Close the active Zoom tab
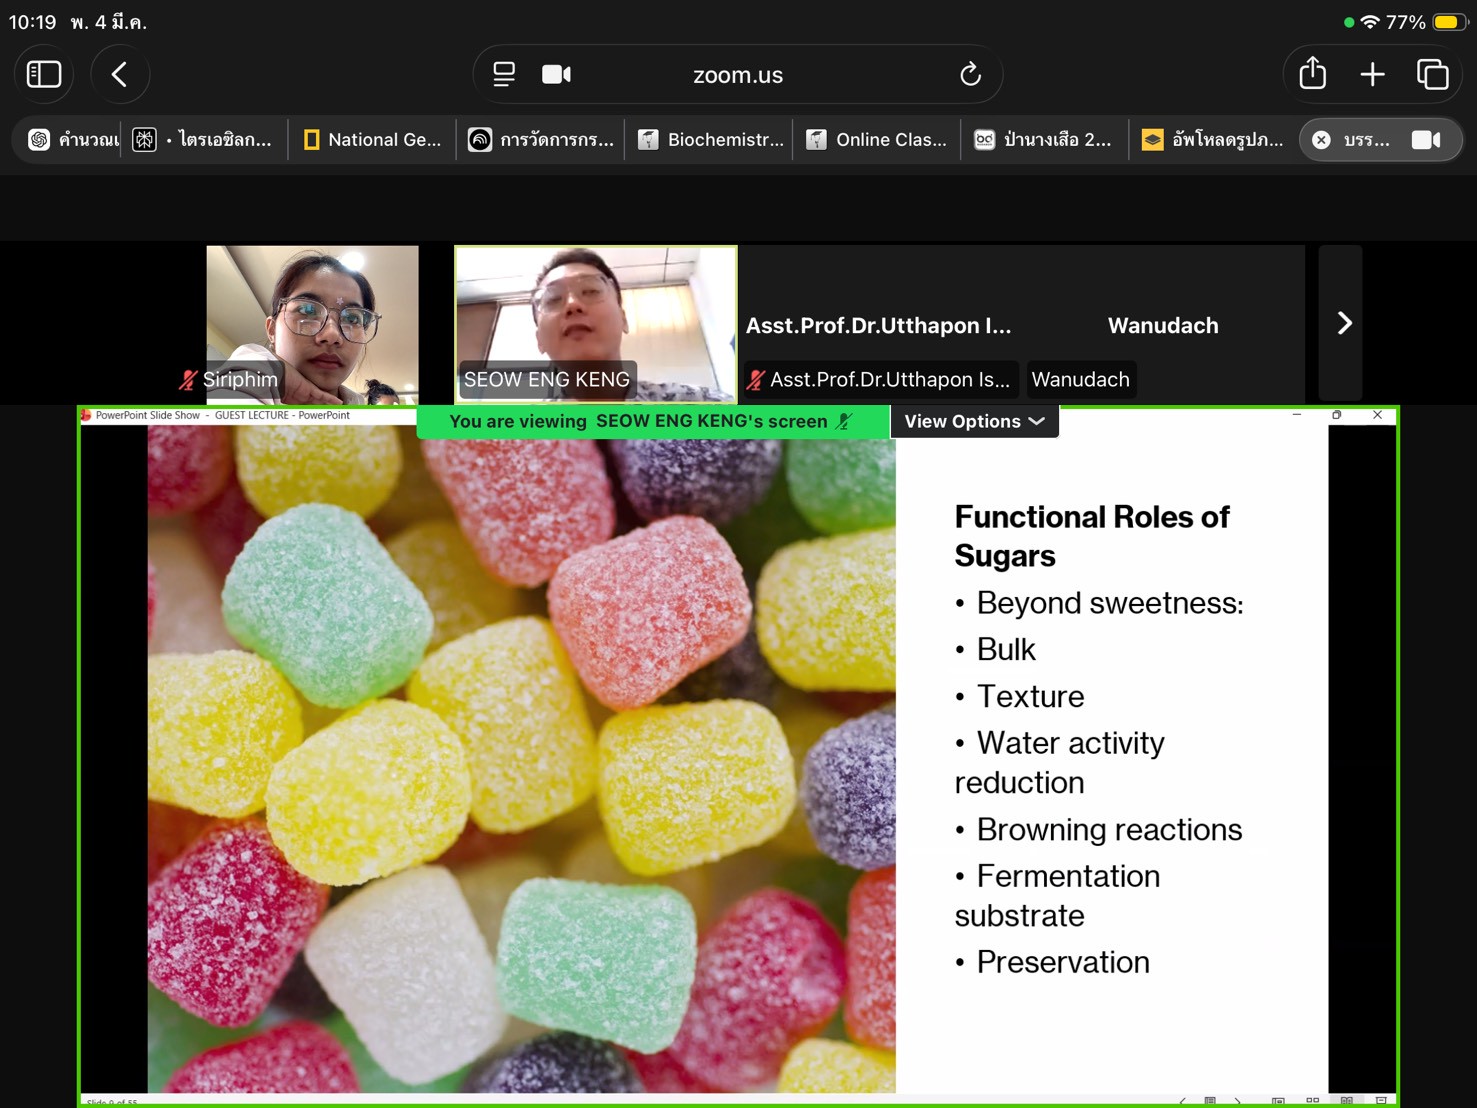This screenshot has height=1108, width=1477. [x=1321, y=140]
